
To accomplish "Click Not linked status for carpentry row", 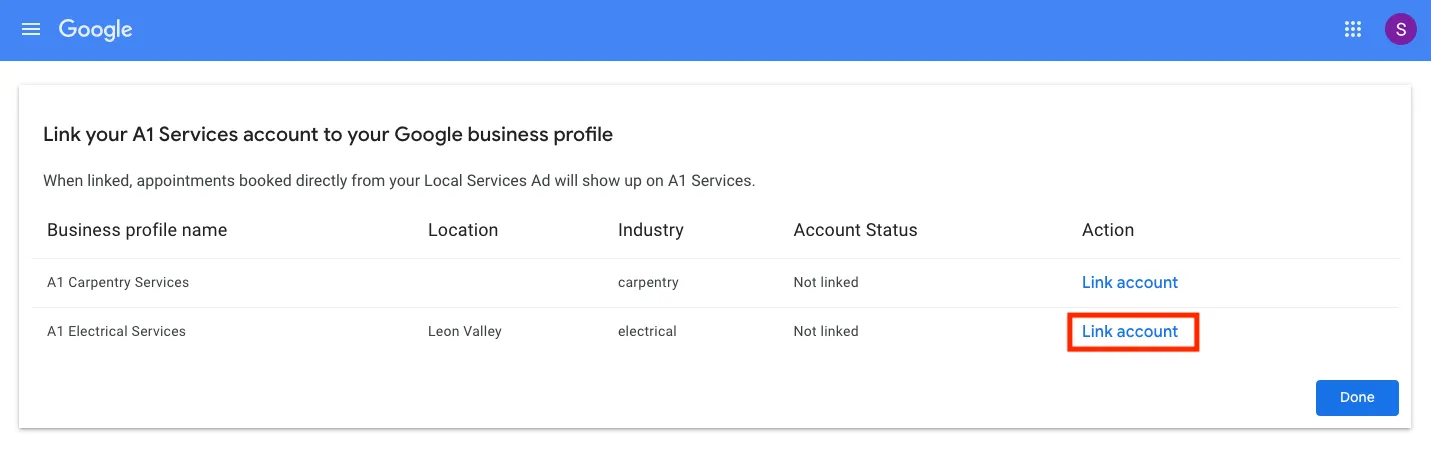I will [x=826, y=282].
